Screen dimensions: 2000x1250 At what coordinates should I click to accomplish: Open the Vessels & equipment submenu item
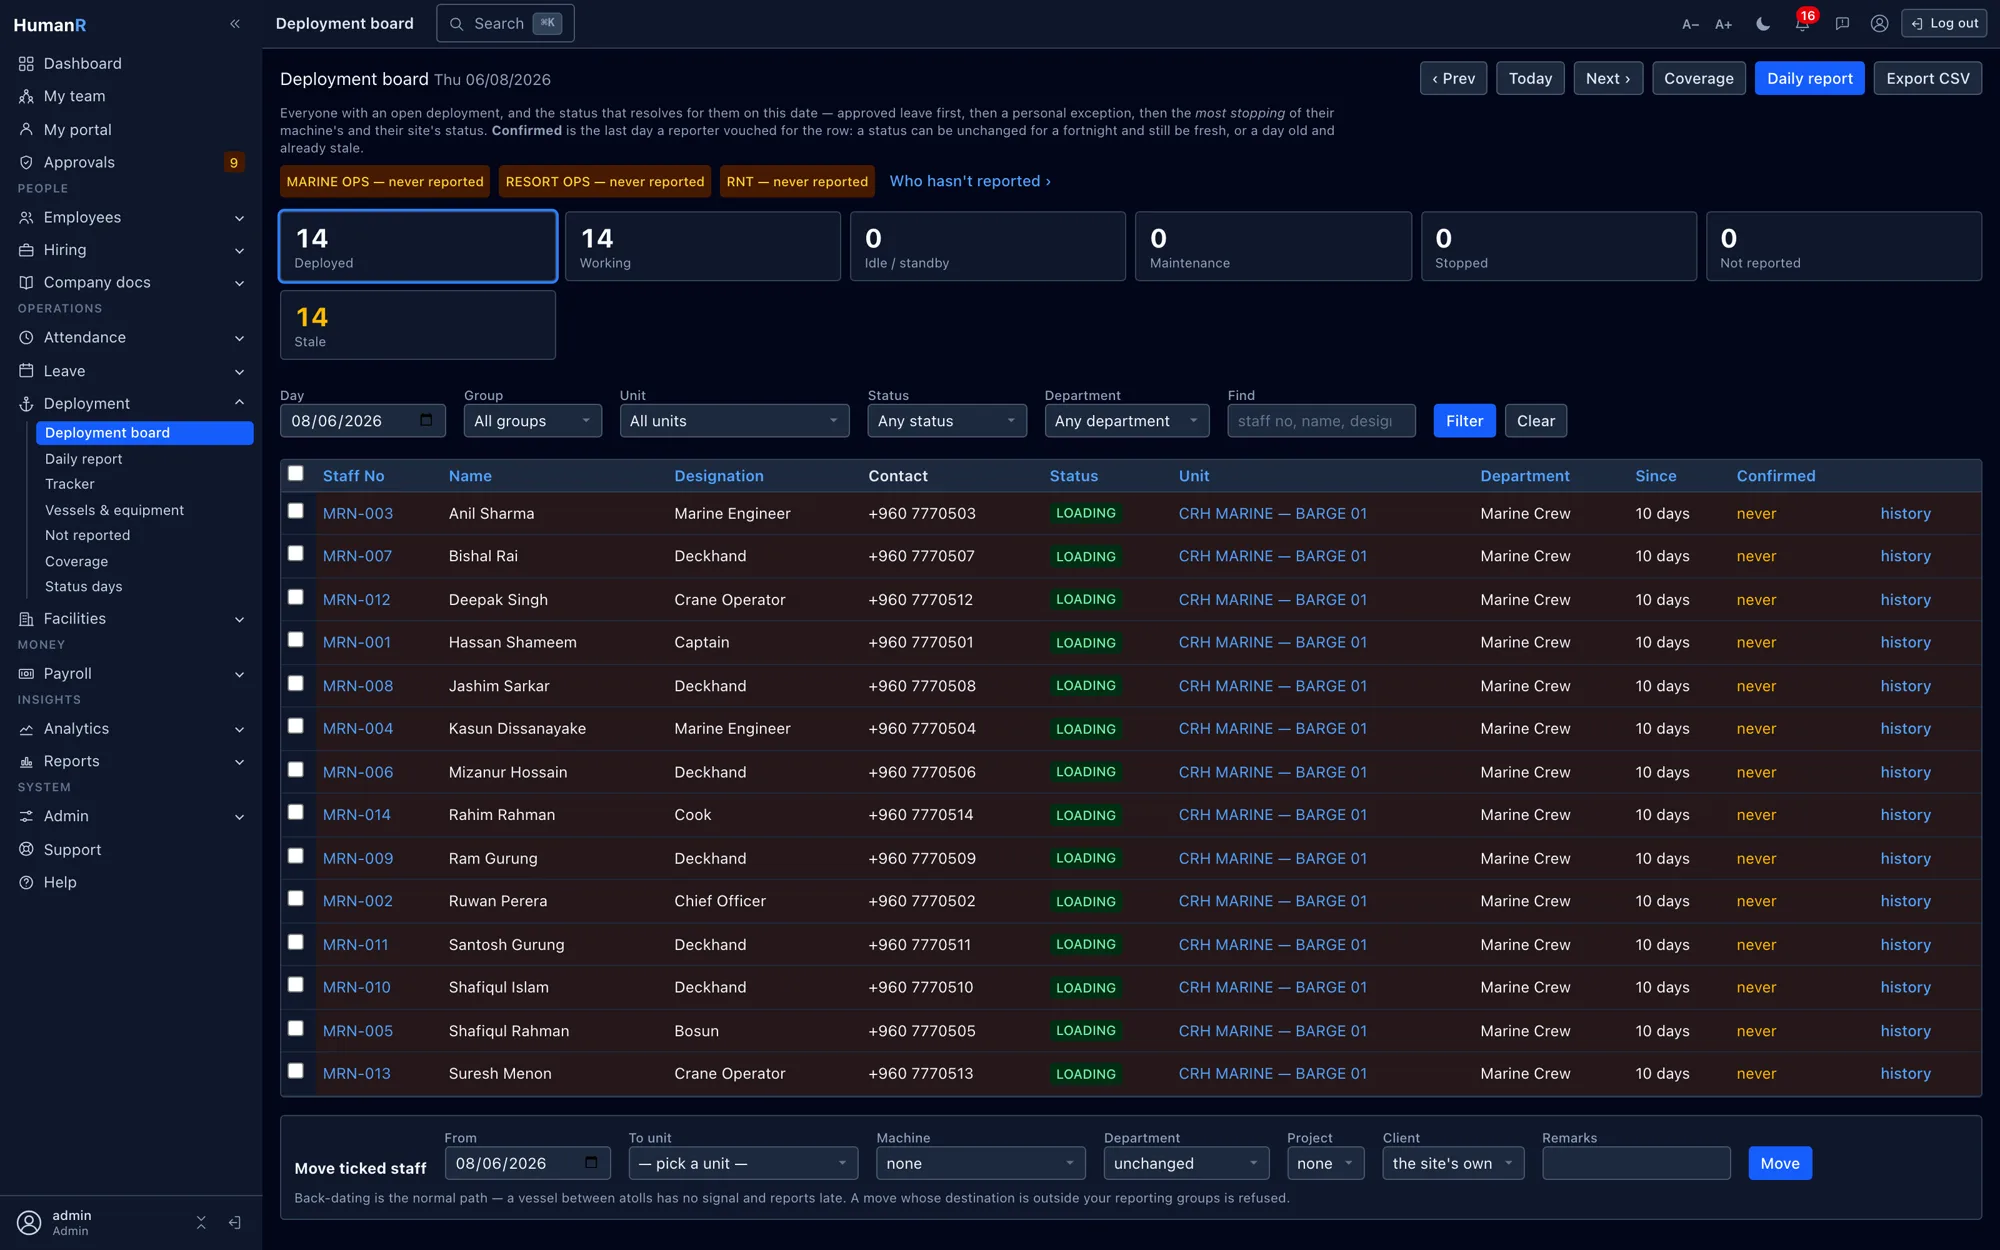(114, 510)
